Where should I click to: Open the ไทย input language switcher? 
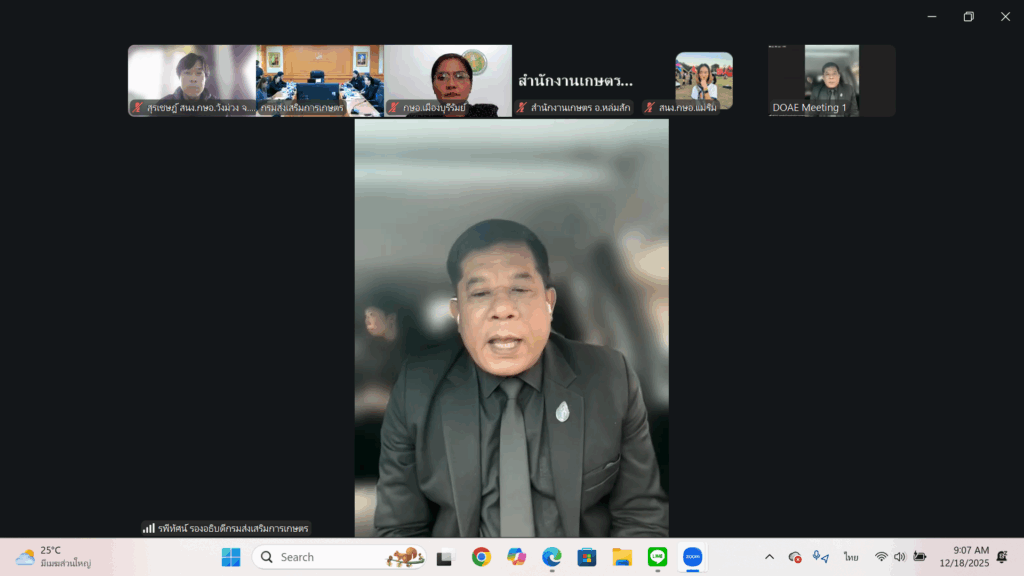coord(851,557)
